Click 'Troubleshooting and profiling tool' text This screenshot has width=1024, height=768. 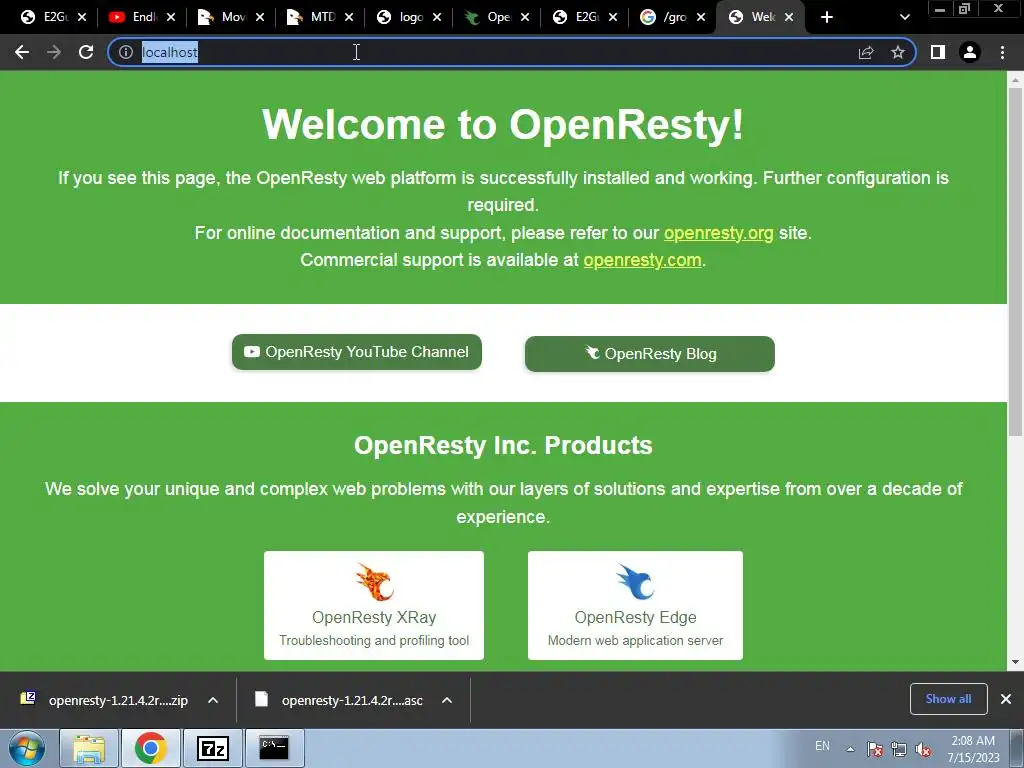point(374,641)
